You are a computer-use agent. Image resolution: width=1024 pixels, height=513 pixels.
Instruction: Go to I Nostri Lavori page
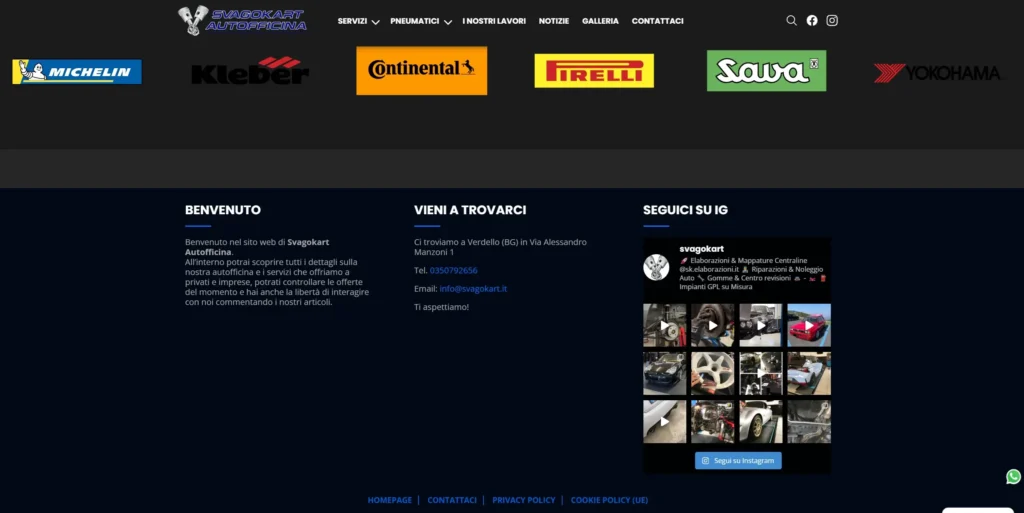(x=494, y=21)
